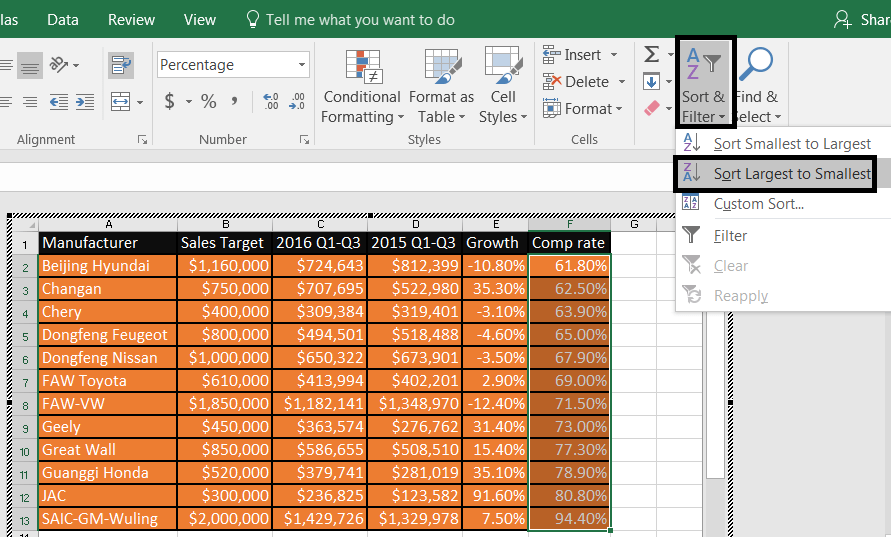Toggle Wrap Text
This screenshot has width=891, height=537.
pyautogui.click(x=120, y=65)
